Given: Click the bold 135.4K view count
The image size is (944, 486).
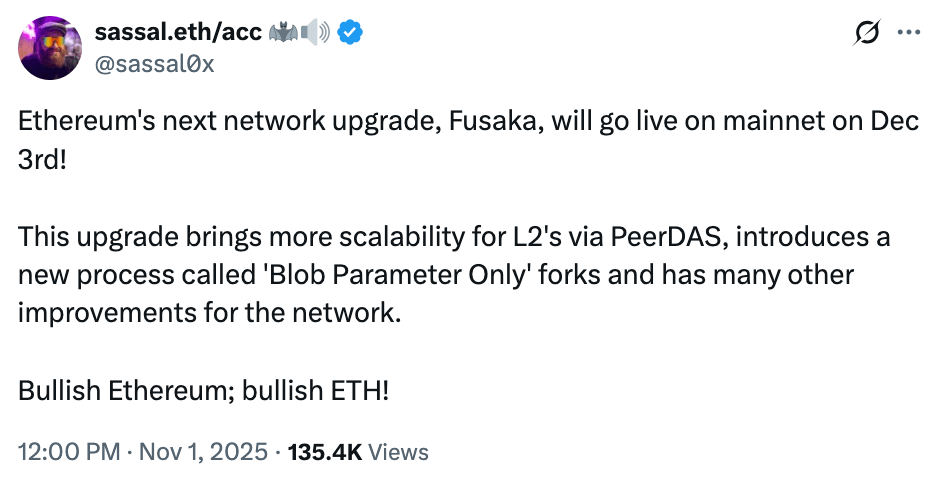Looking at the screenshot, I should (x=324, y=452).
